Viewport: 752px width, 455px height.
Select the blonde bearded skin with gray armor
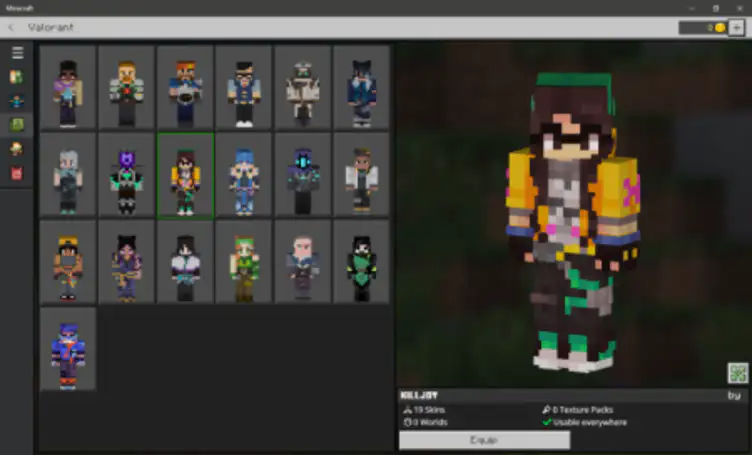point(127,88)
